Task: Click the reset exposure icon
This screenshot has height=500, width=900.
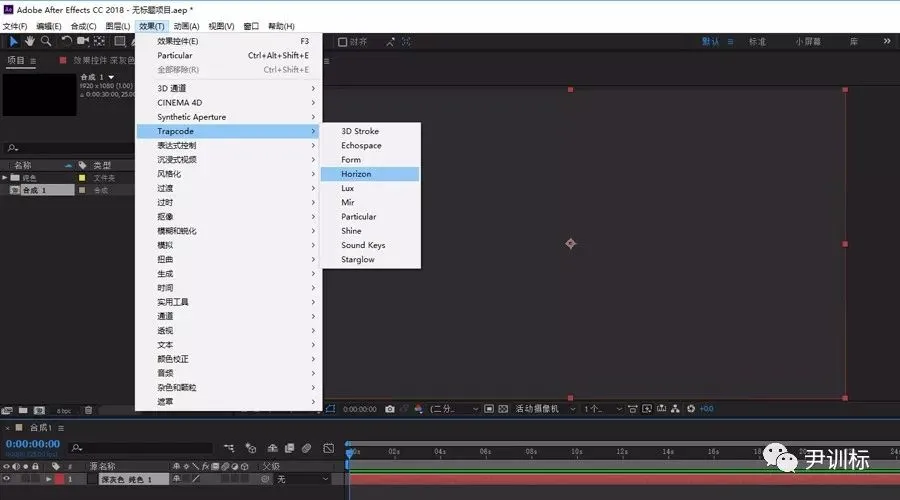Action: pos(691,409)
